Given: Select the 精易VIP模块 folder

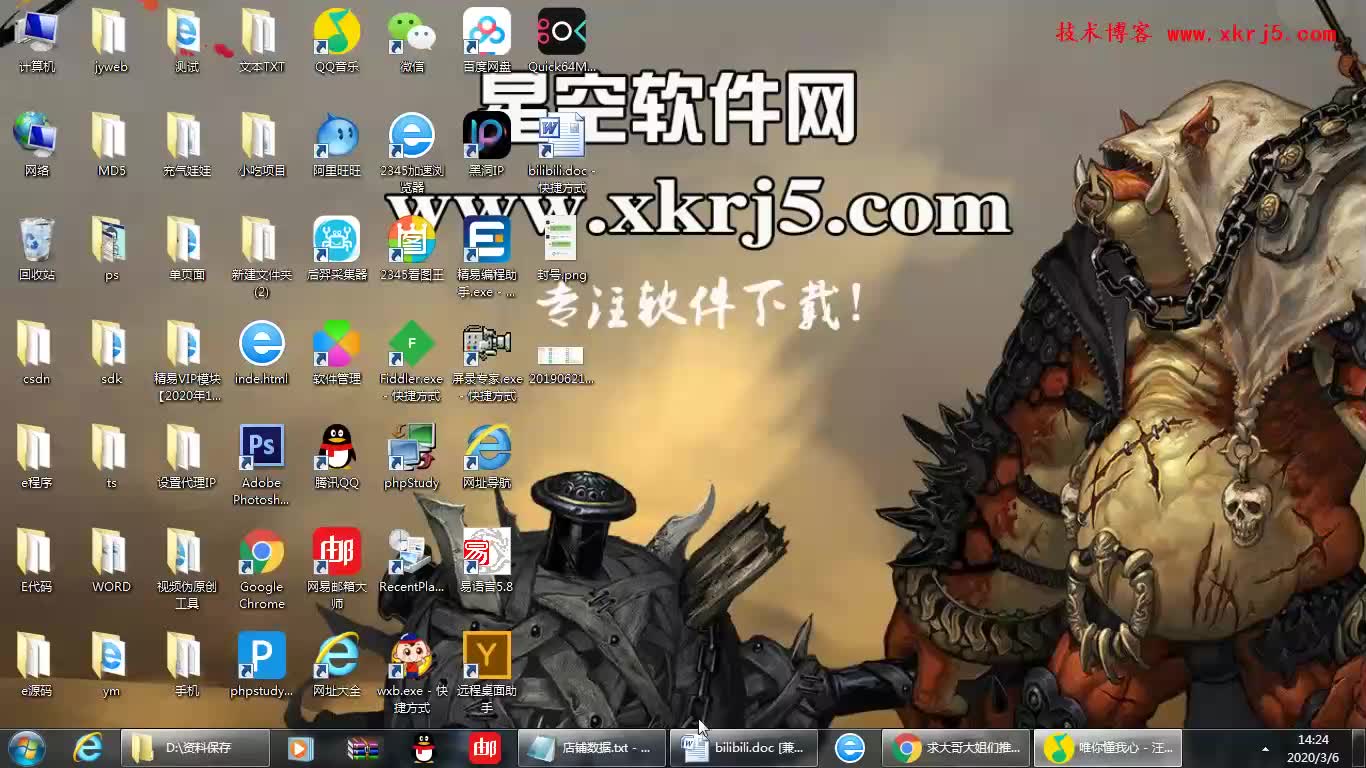Looking at the screenshot, I should point(187,361).
